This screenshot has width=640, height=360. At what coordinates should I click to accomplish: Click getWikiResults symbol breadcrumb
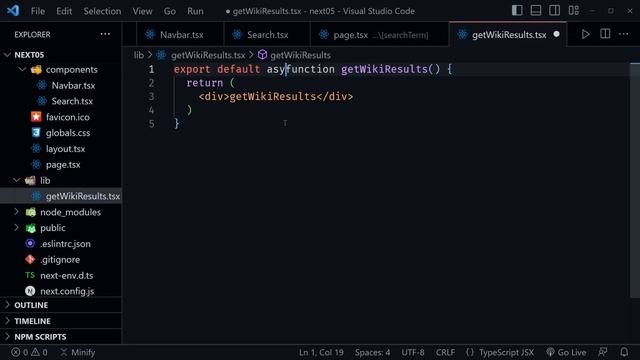coord(300,55)
